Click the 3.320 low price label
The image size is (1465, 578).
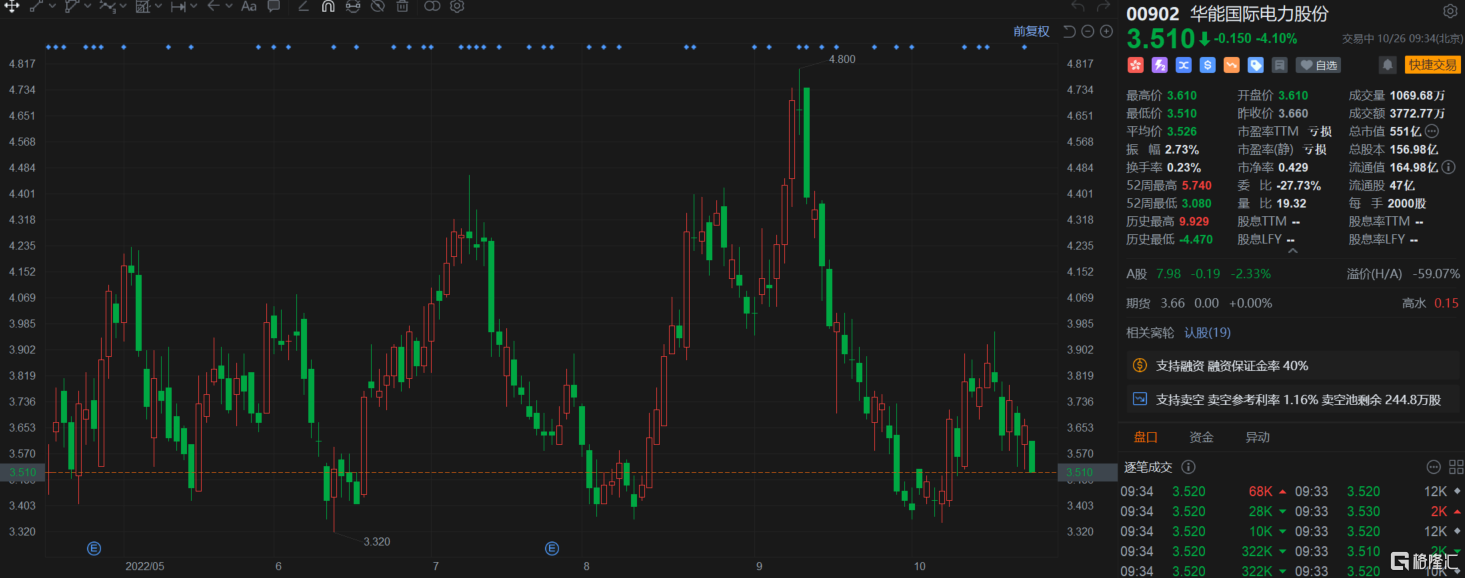coord(376,541)
